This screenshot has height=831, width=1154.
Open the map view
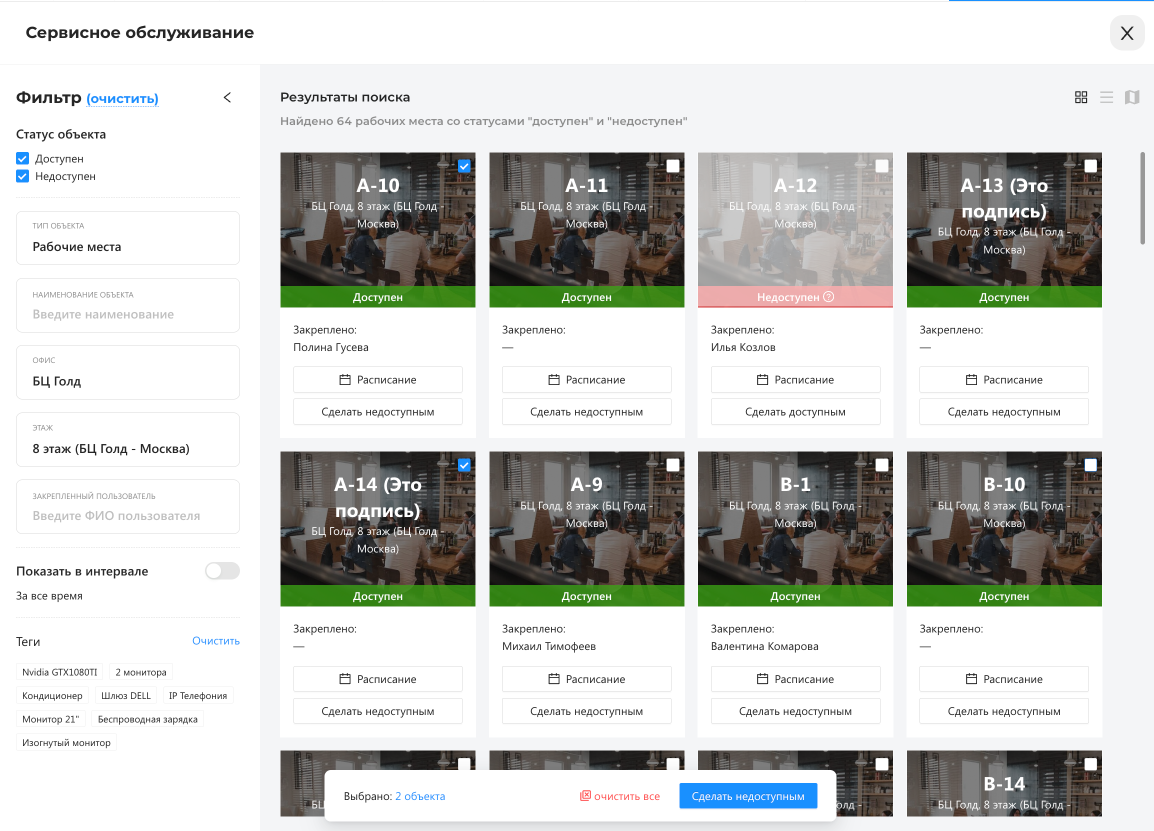1132,97
